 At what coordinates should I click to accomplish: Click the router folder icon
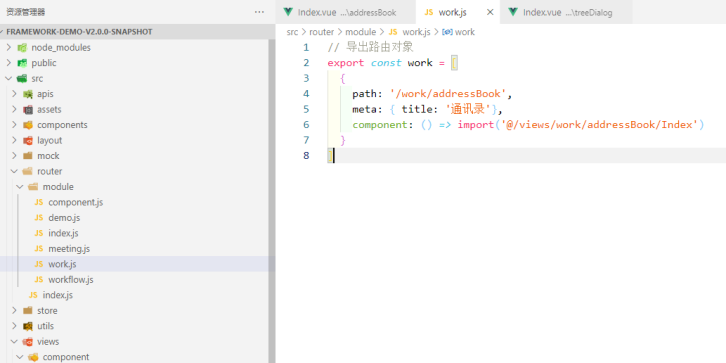pyautogui.click(x=28, y=171)
